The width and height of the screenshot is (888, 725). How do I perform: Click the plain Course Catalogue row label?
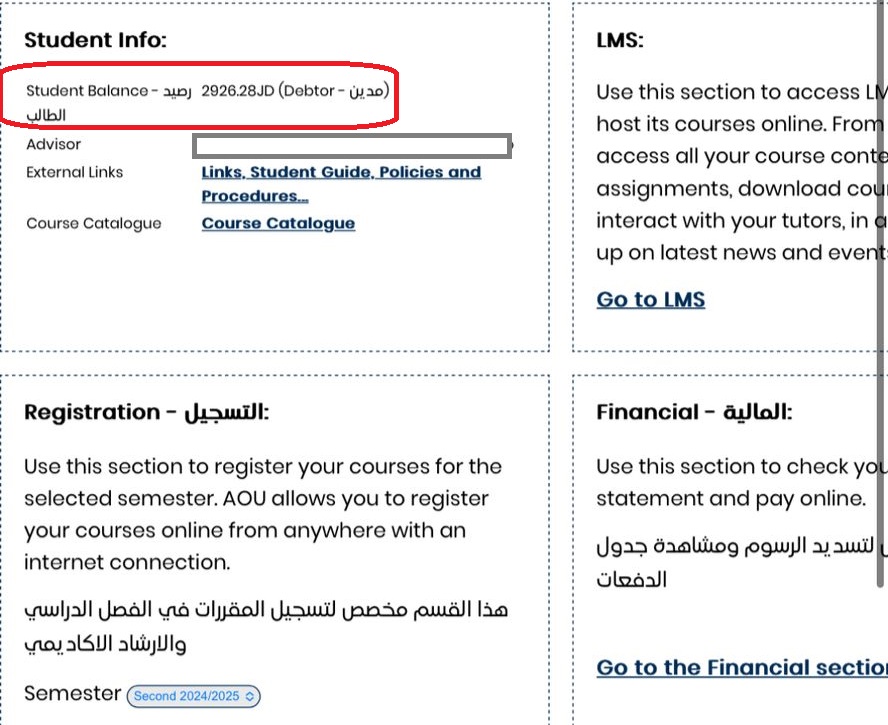[94, 223]
